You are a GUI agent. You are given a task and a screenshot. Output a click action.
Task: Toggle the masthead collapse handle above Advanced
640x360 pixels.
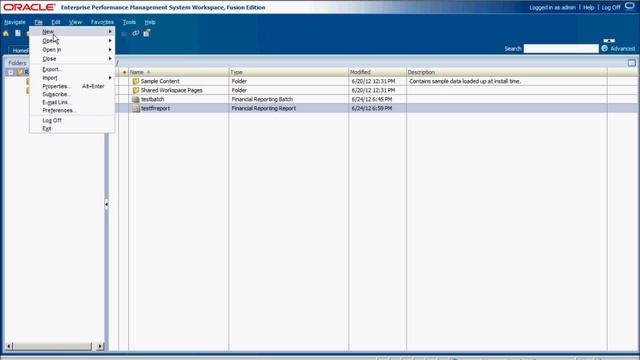pos(609,41)
